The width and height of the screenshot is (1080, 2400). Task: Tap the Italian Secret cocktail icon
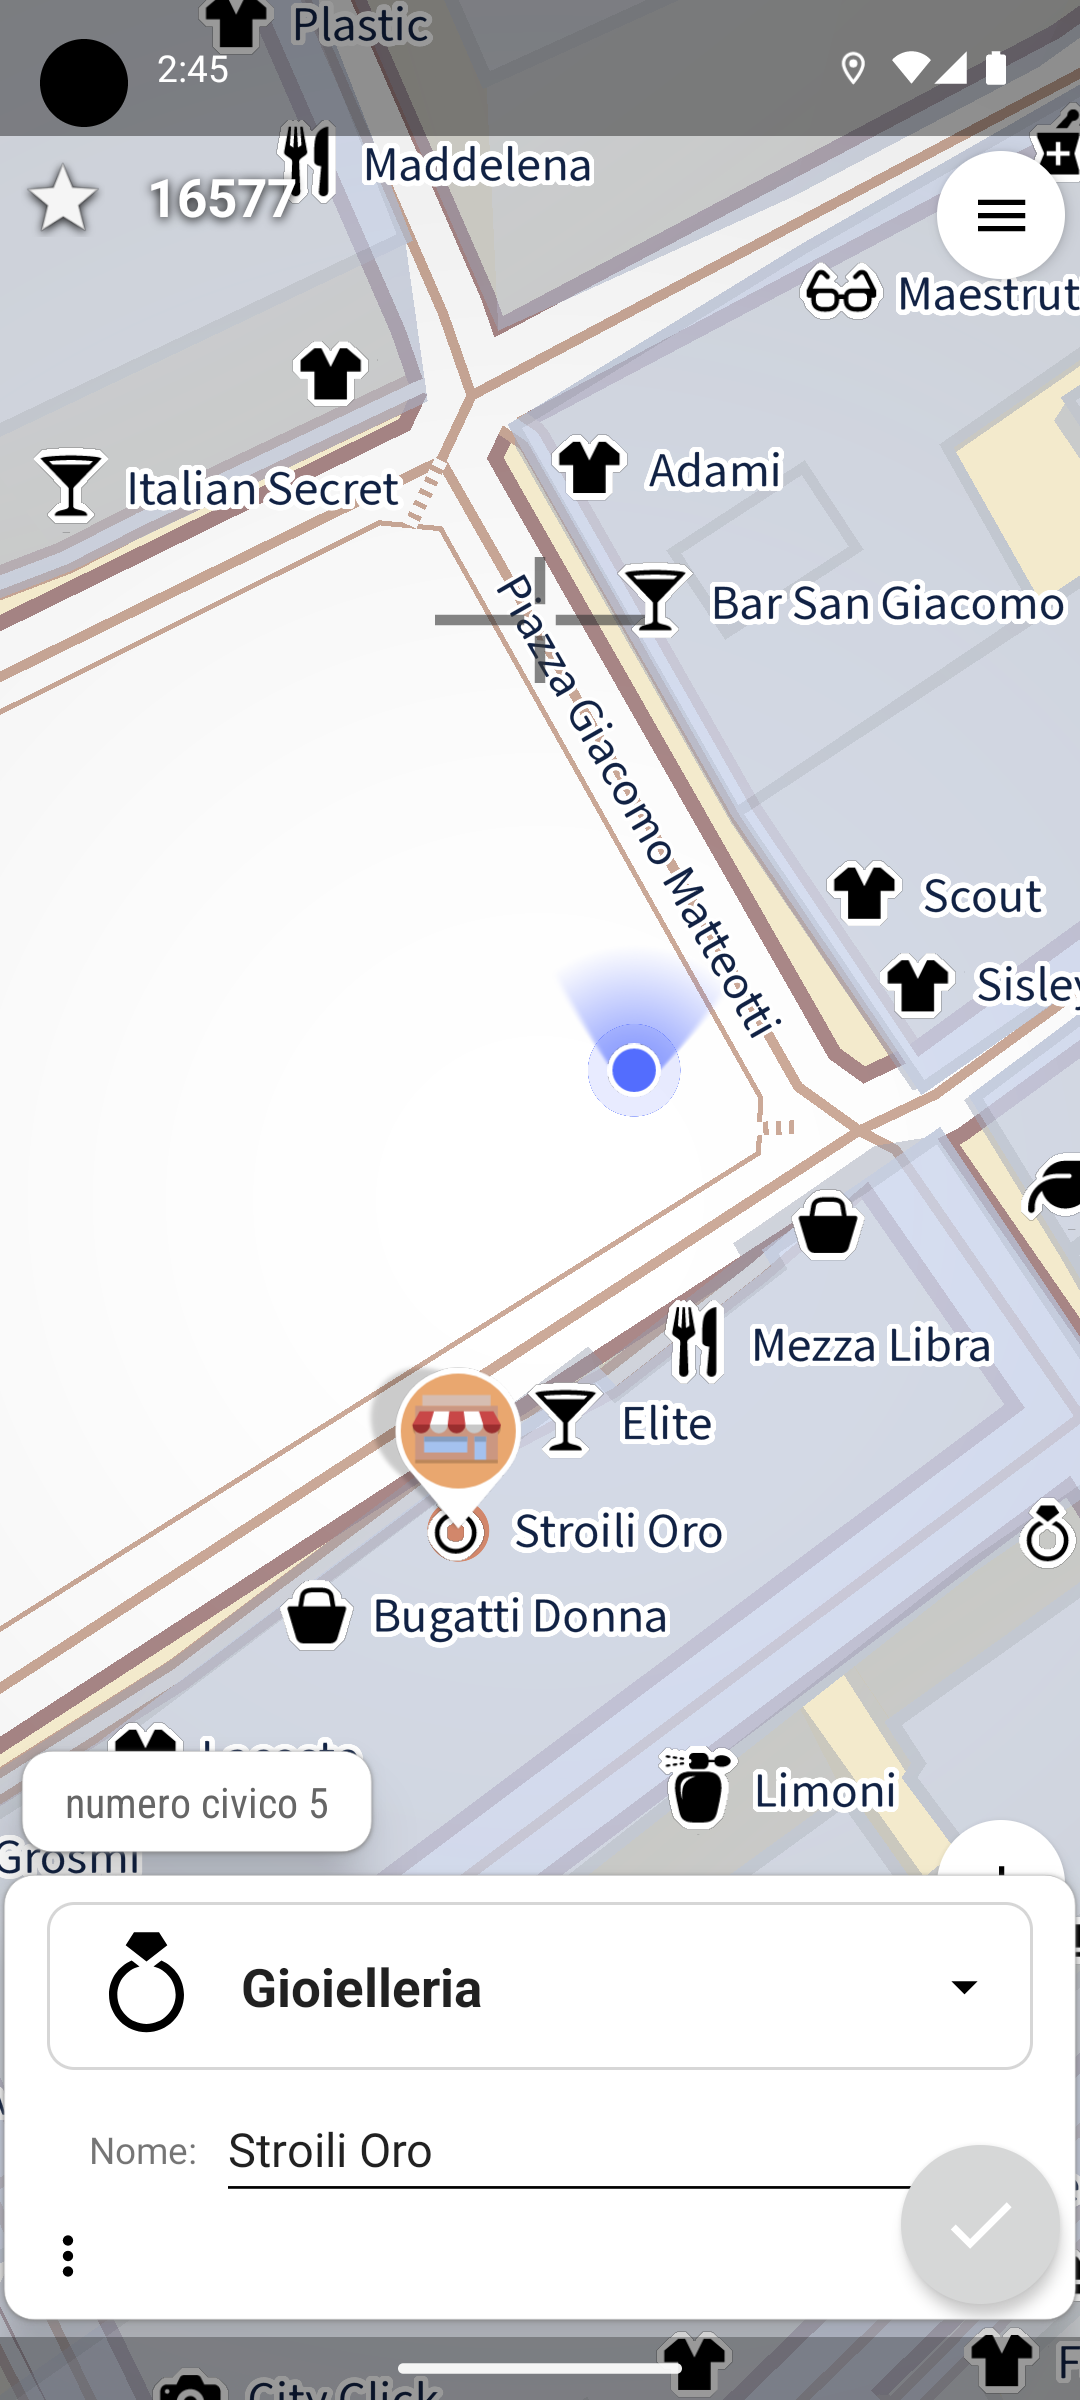coord(70,485)
